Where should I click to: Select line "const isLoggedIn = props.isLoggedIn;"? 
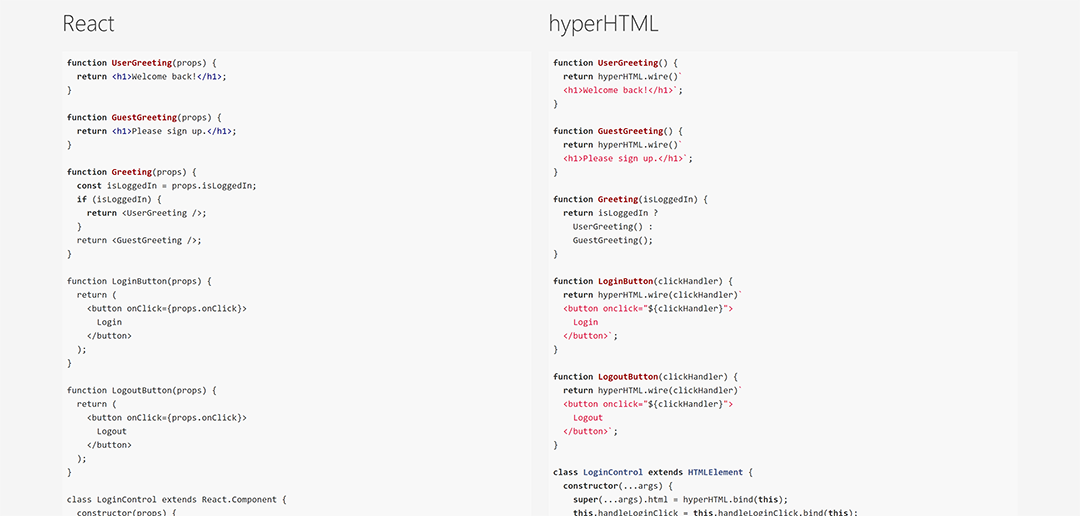(167, 186)
